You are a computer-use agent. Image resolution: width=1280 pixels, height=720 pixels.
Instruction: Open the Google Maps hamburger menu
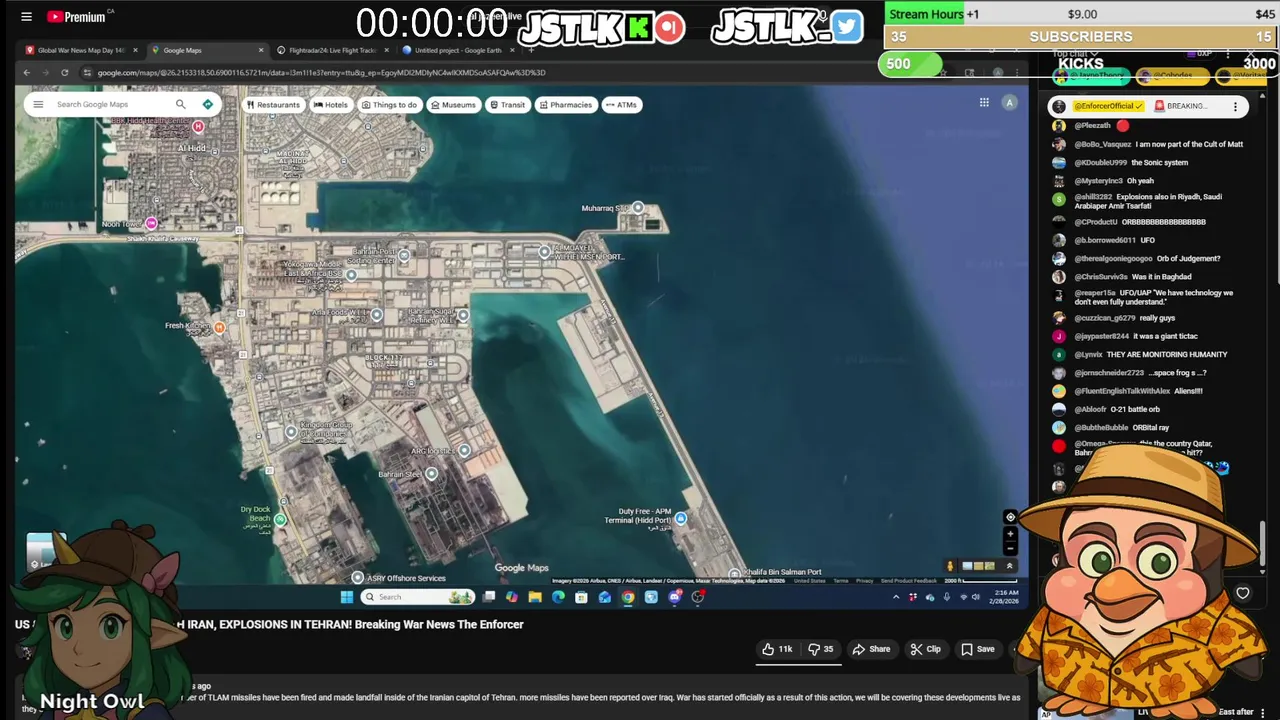click(x=38, y=104)
